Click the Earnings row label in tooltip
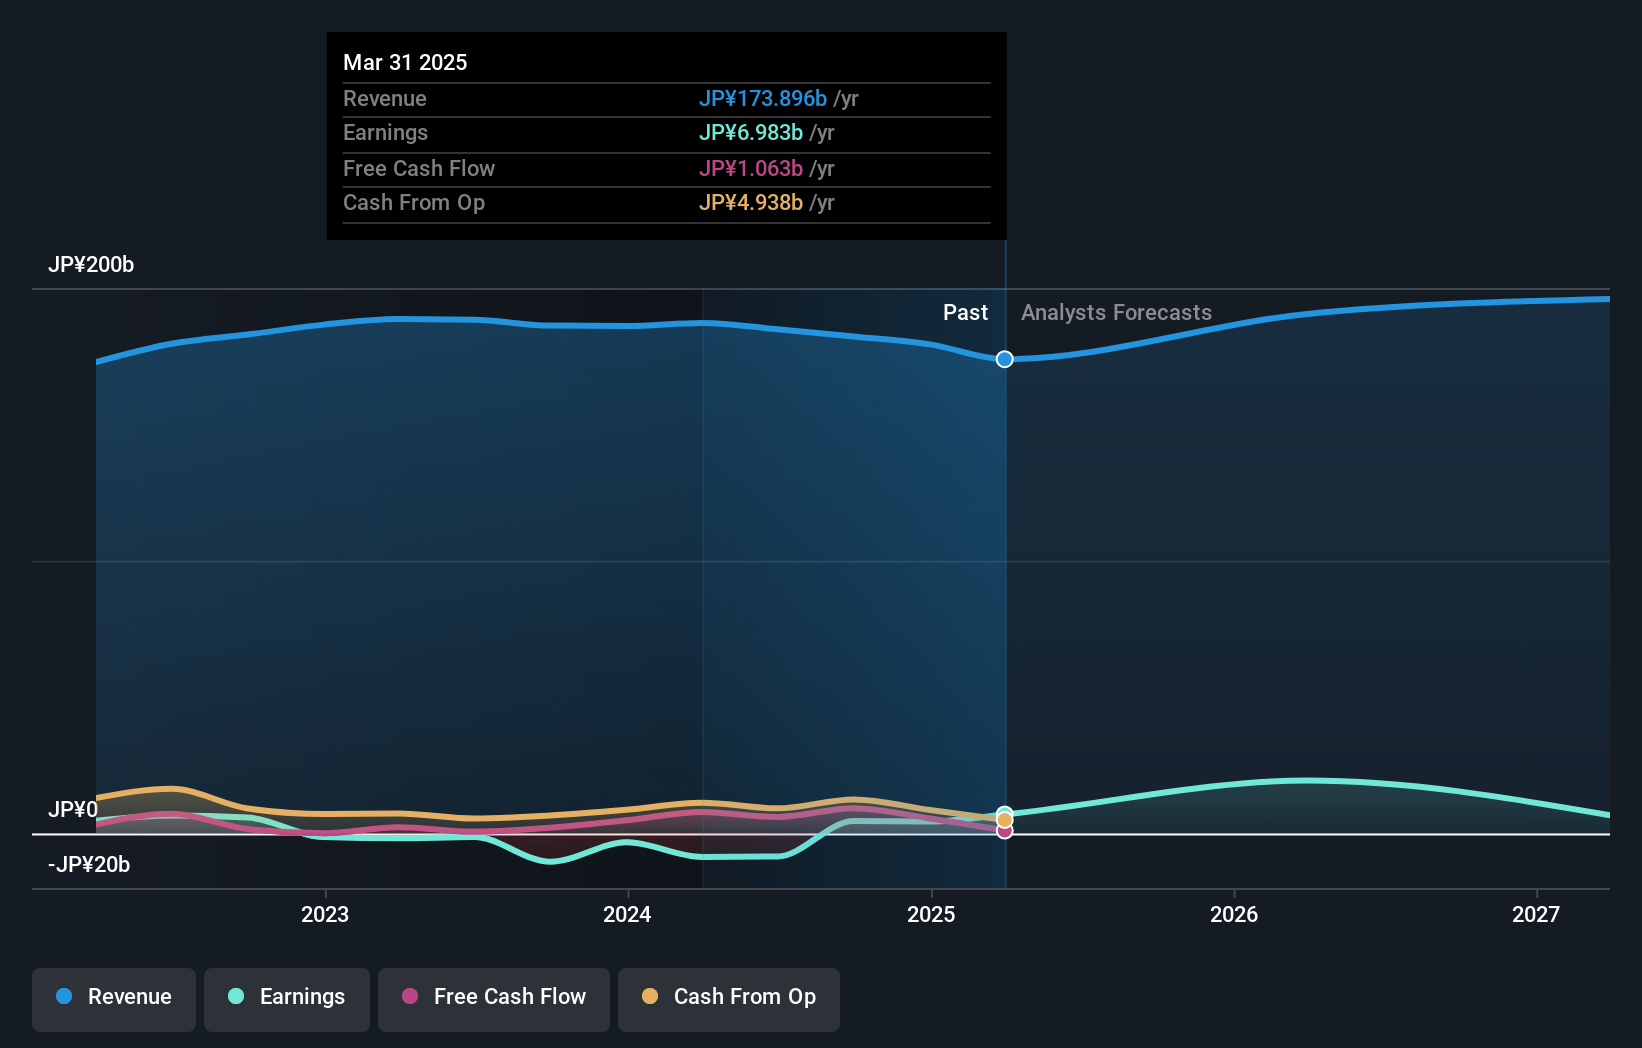This screenshot has width=1642, height=1048. (x=385, y=132)
